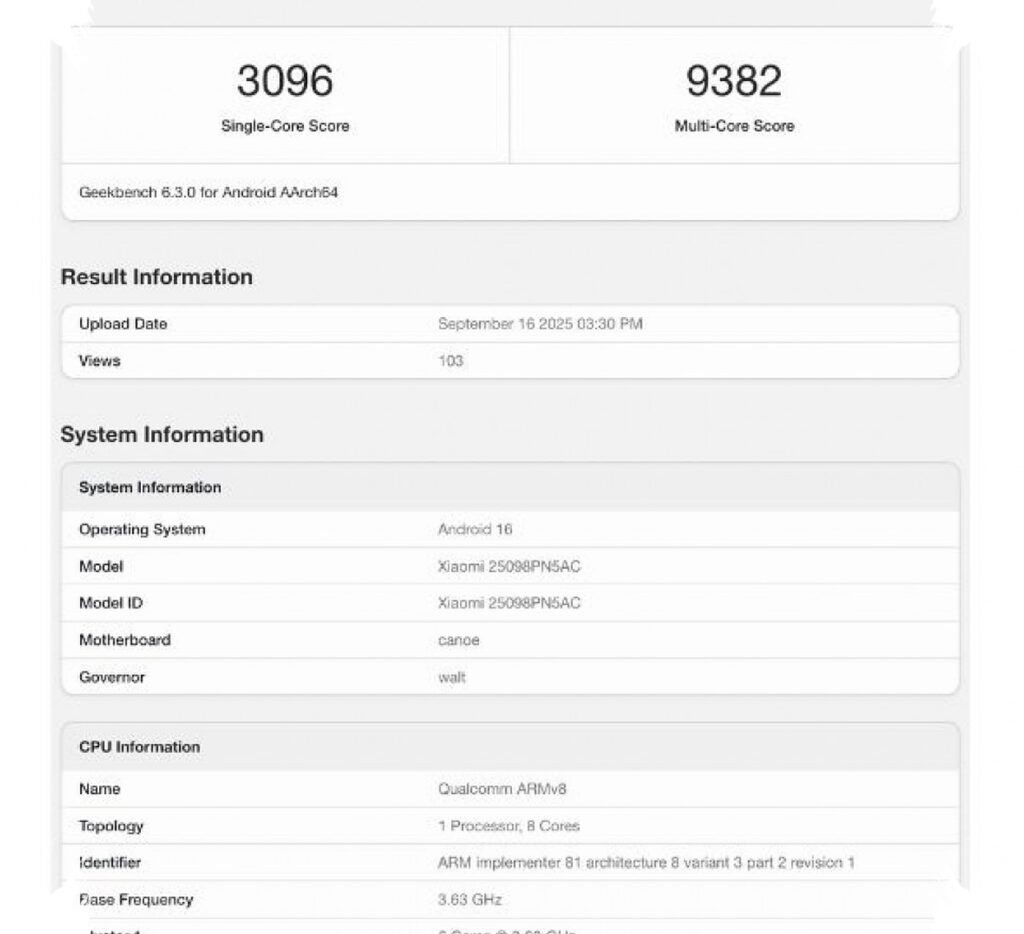Viewport: 1024px width, 934px height.
Task: Click Geekbench 6.3.0 for Android AArch64 text
Action: (x=208, y=193)
